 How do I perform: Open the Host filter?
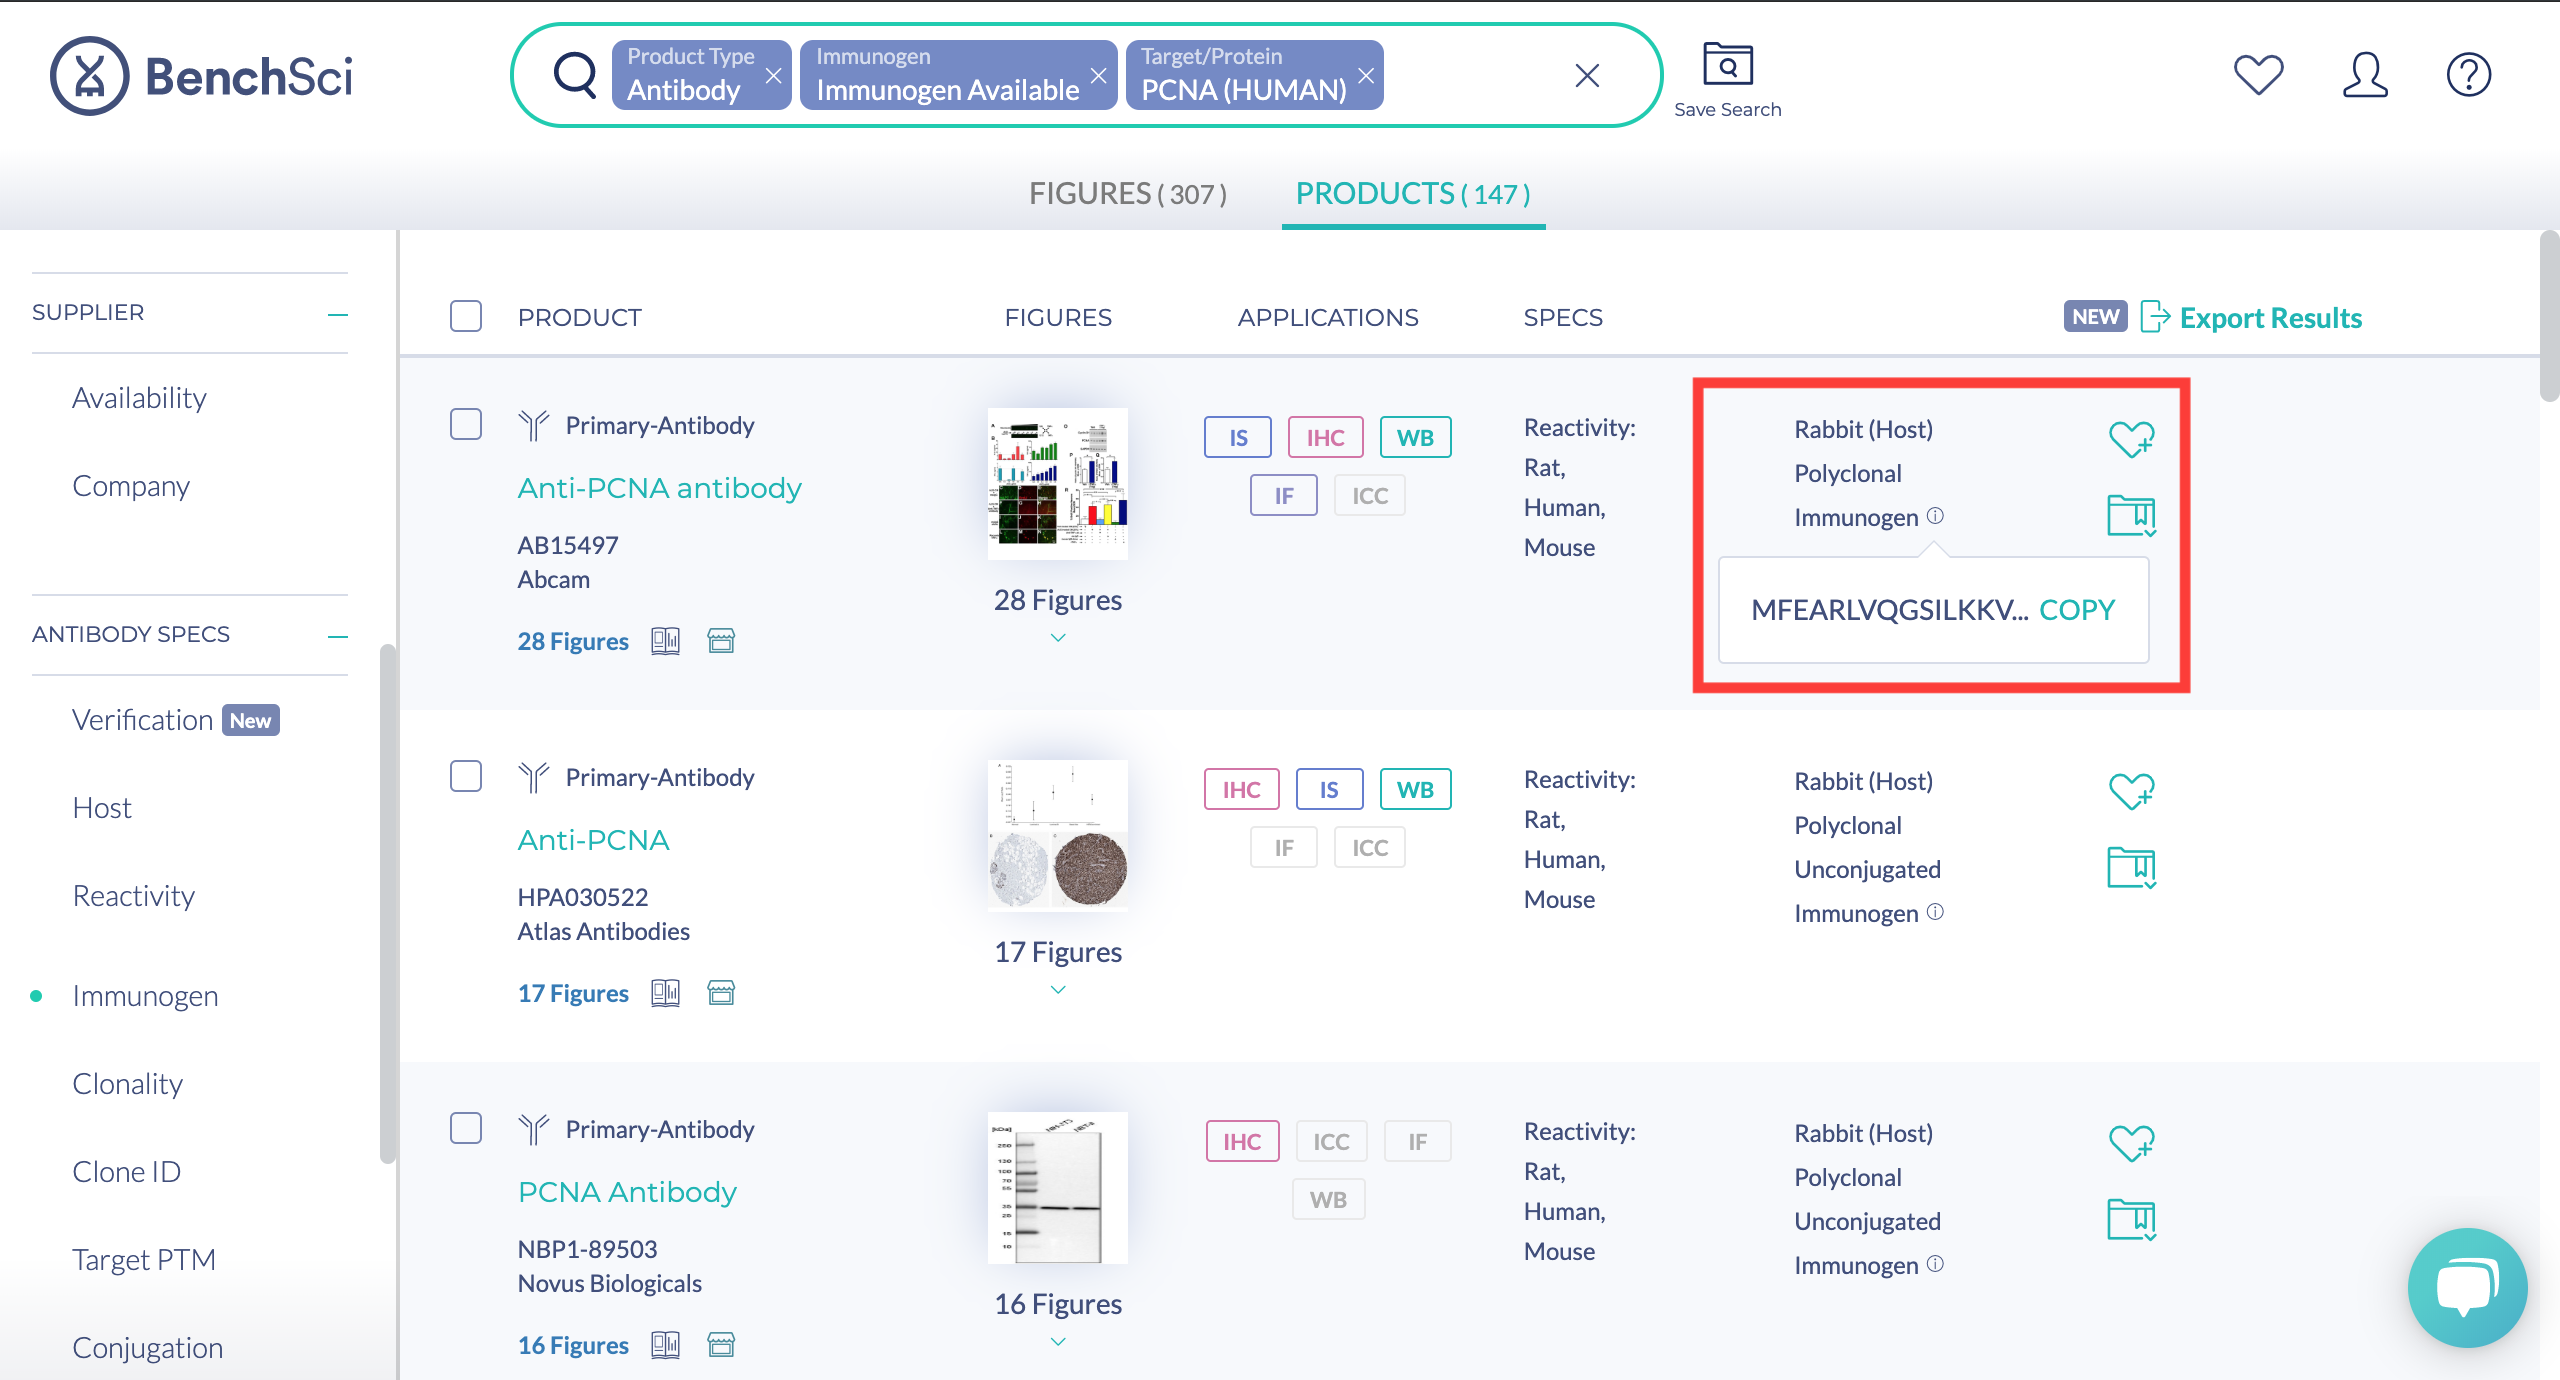(x=102, y=808)
